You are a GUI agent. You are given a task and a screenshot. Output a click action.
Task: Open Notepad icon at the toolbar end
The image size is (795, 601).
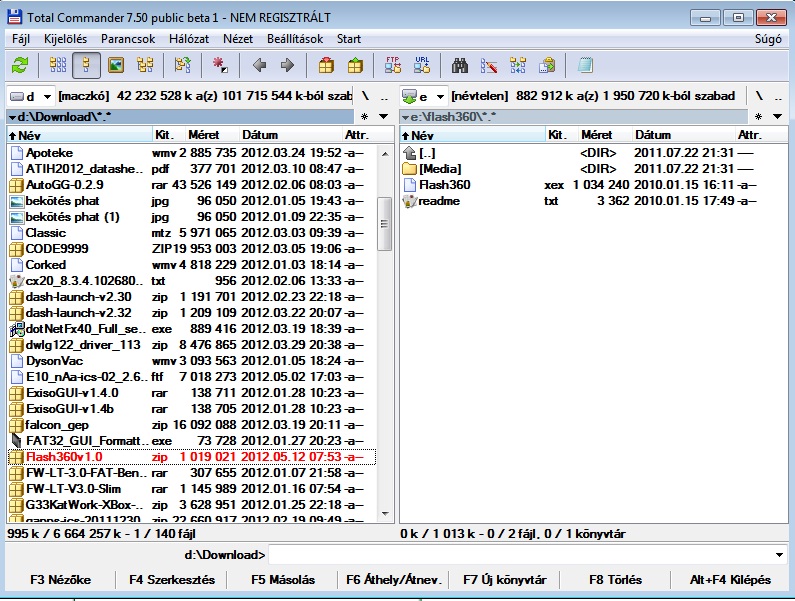click(585, 66)
